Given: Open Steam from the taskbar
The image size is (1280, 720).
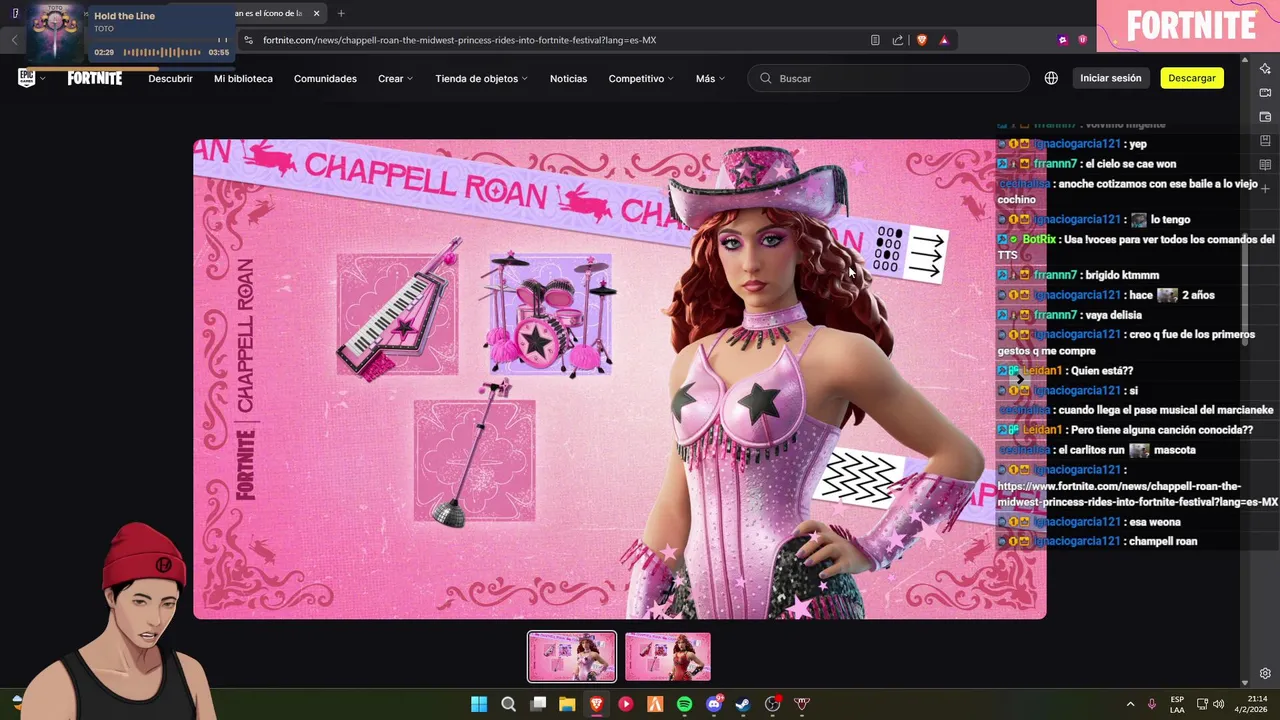Looking at the screenshot, I should point(743,704).
